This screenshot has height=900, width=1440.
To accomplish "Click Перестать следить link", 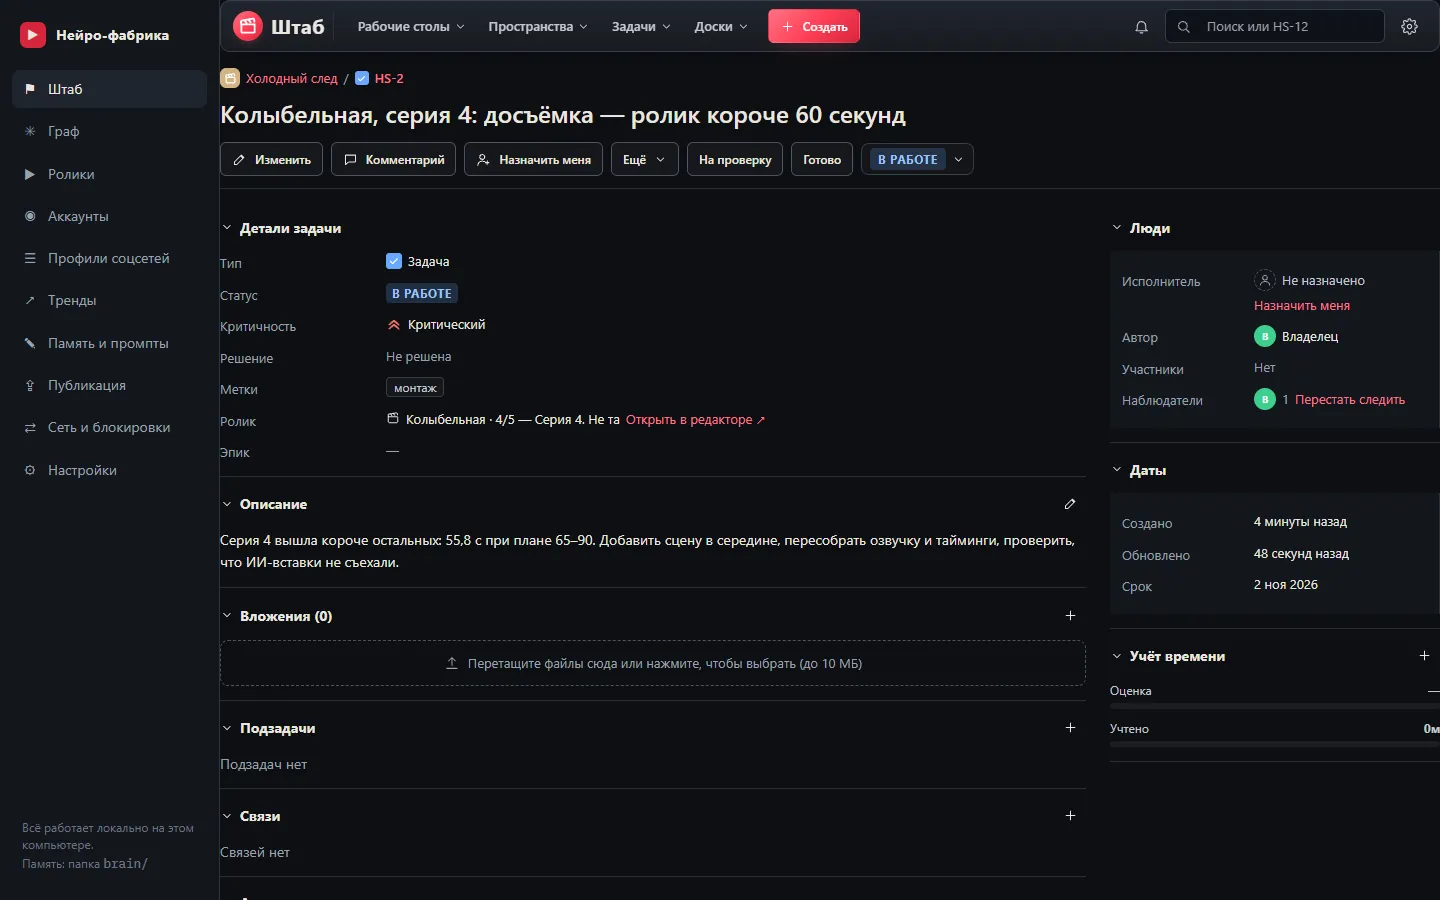I will 1350,399.
